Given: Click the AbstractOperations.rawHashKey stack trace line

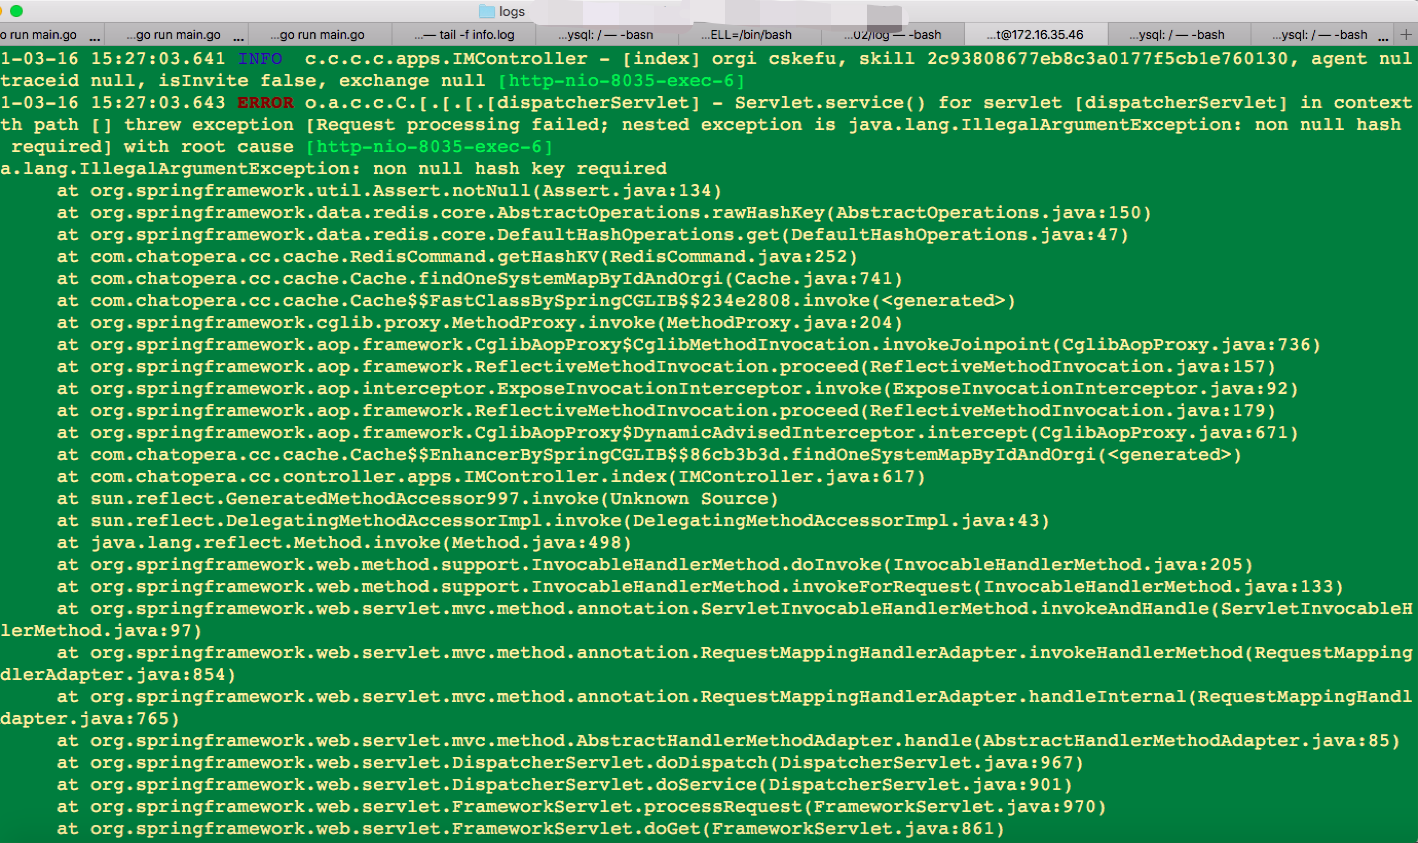Looking at the screenshot, I should pyautogui.click(x=604, y=213).
